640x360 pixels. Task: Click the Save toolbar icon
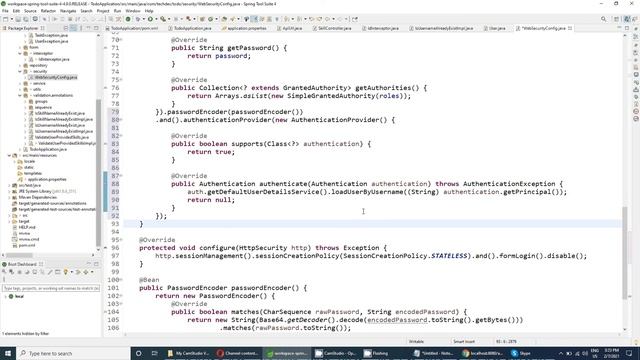(x=18, y=19)
